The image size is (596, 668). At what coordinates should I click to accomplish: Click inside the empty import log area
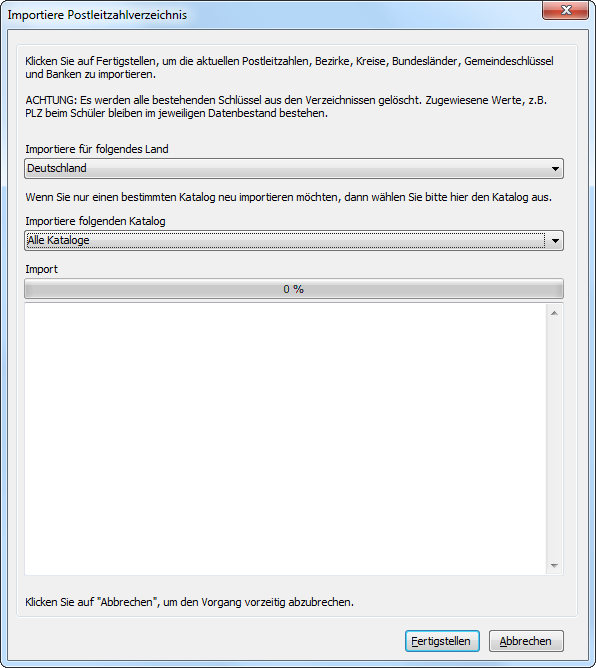pos(285,439)
